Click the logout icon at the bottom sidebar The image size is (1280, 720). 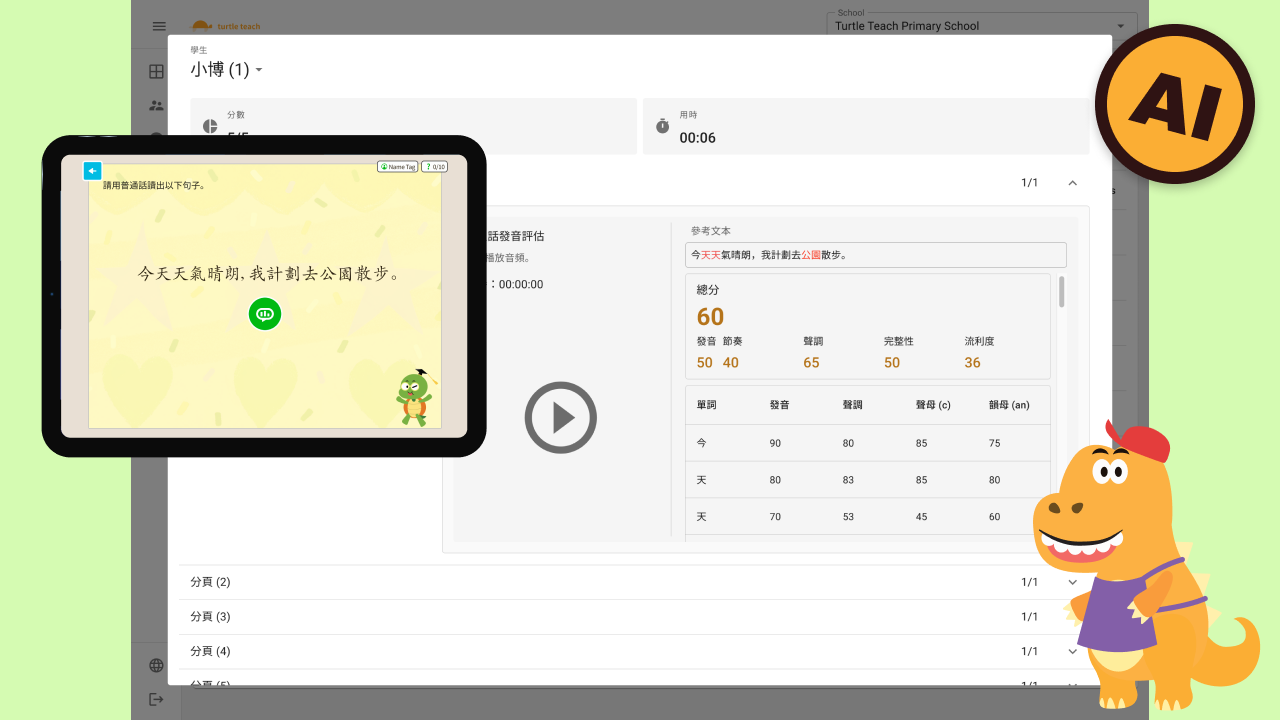(156, 699)
